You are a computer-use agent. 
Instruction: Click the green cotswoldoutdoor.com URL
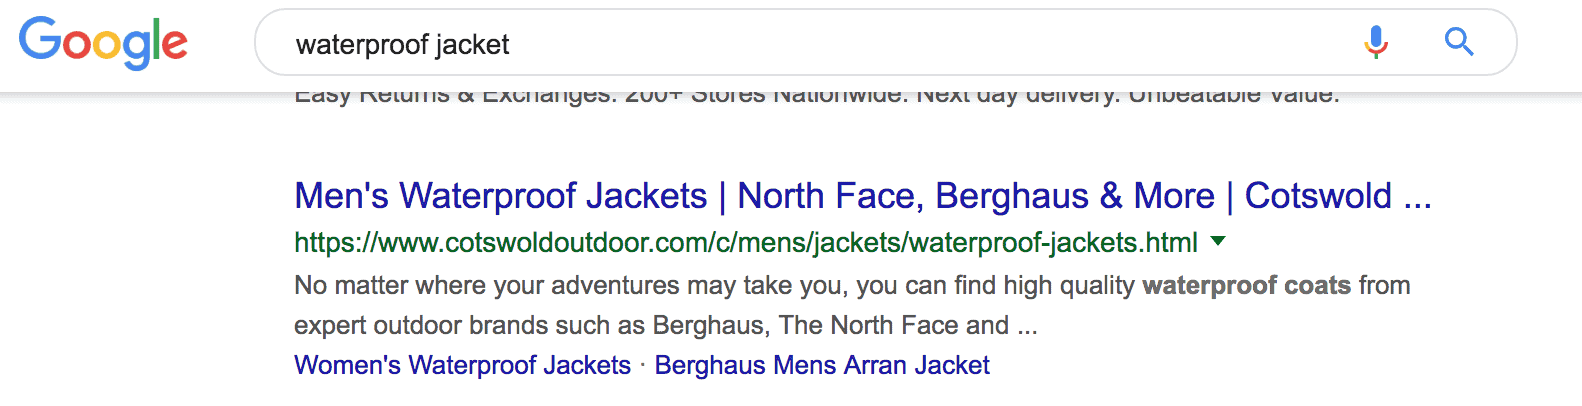[745, 243]
